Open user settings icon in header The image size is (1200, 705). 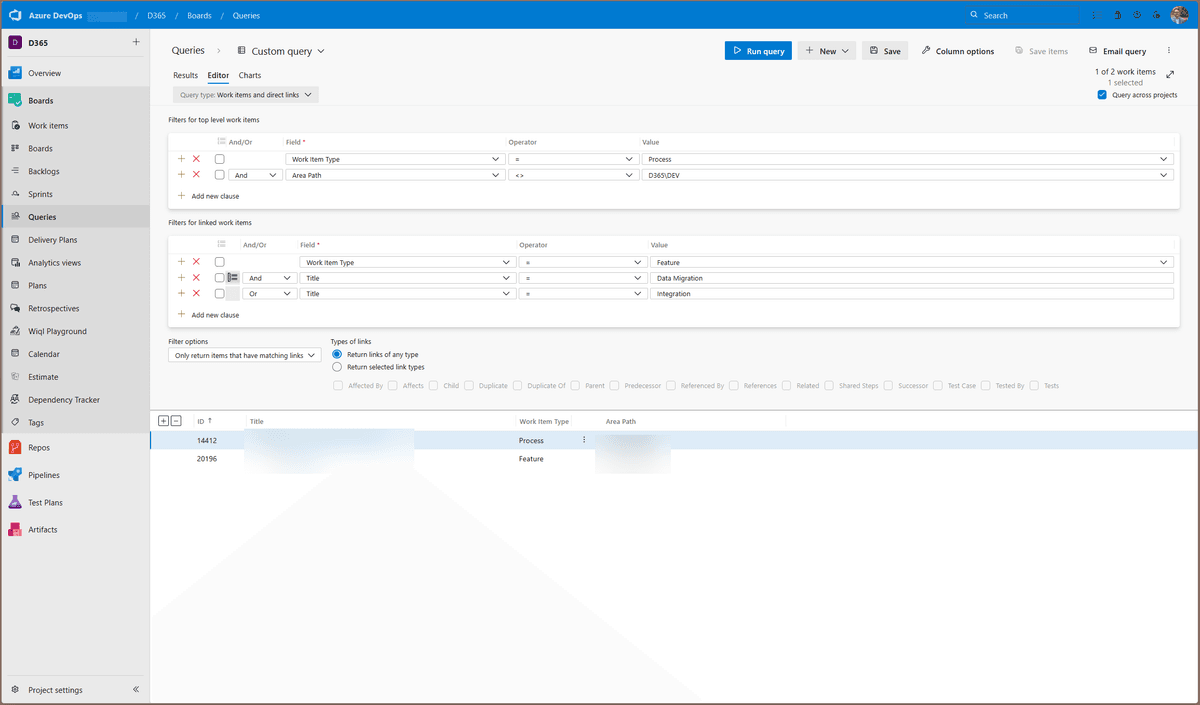tap(1156, 15)
